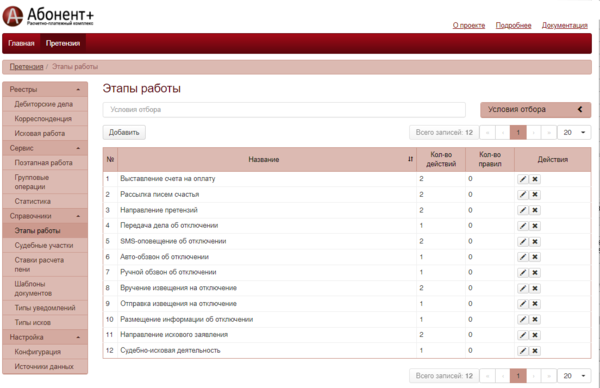Expand the Условия отбора filter panel

pyautogui.click(x=535, y=109)
